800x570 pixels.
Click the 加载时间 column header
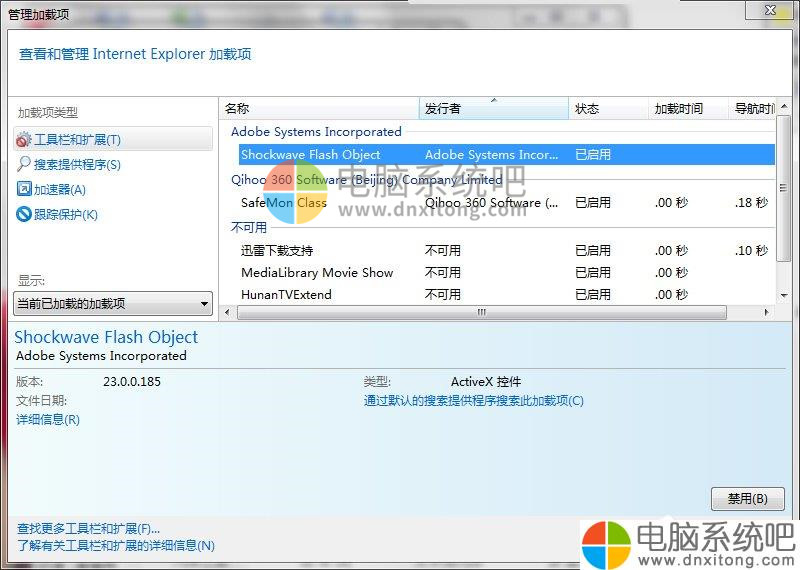coord(688,108)
